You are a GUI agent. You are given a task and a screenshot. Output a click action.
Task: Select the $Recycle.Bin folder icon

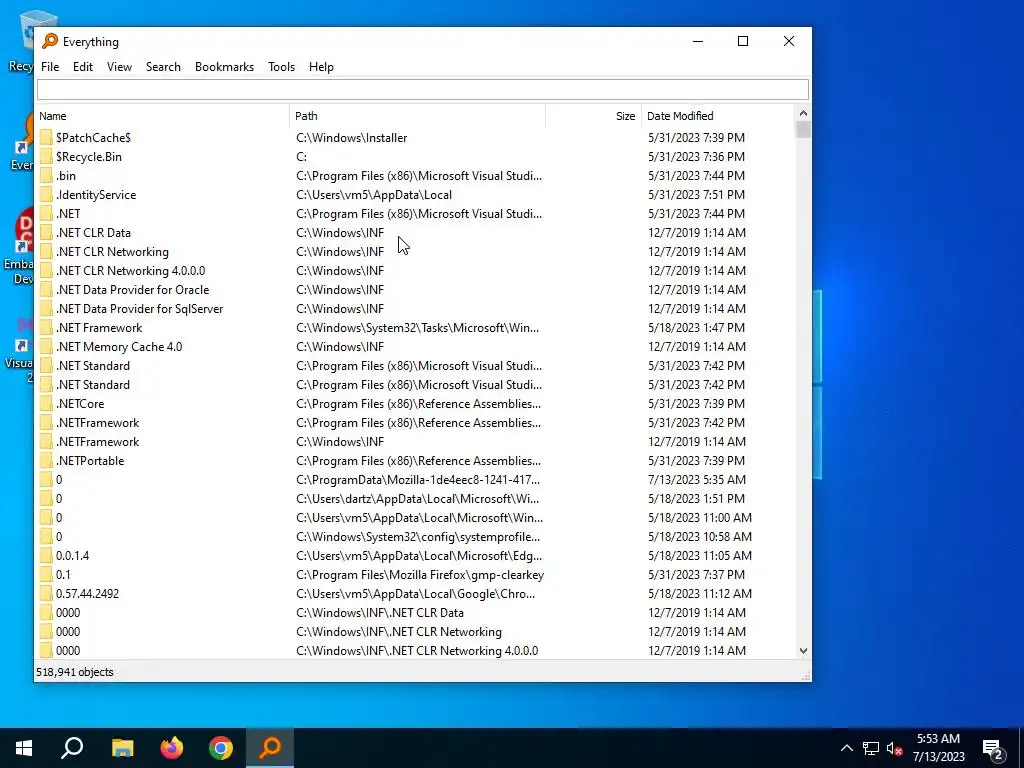click(x=46, y=157)
